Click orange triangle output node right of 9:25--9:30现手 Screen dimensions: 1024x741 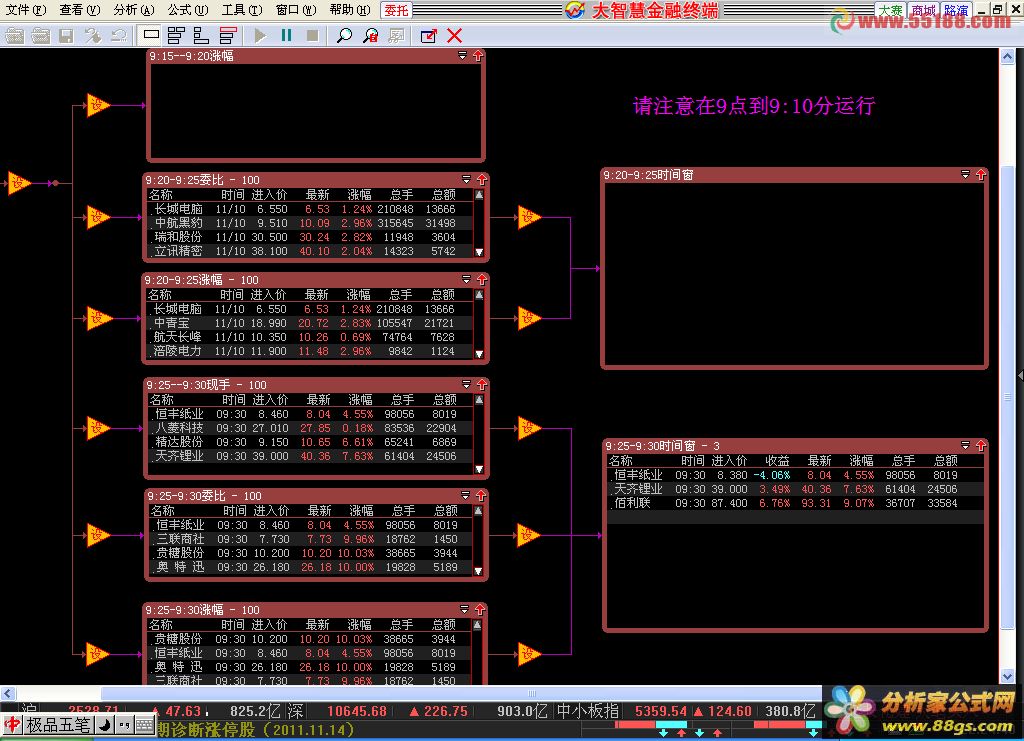point(530,428)
